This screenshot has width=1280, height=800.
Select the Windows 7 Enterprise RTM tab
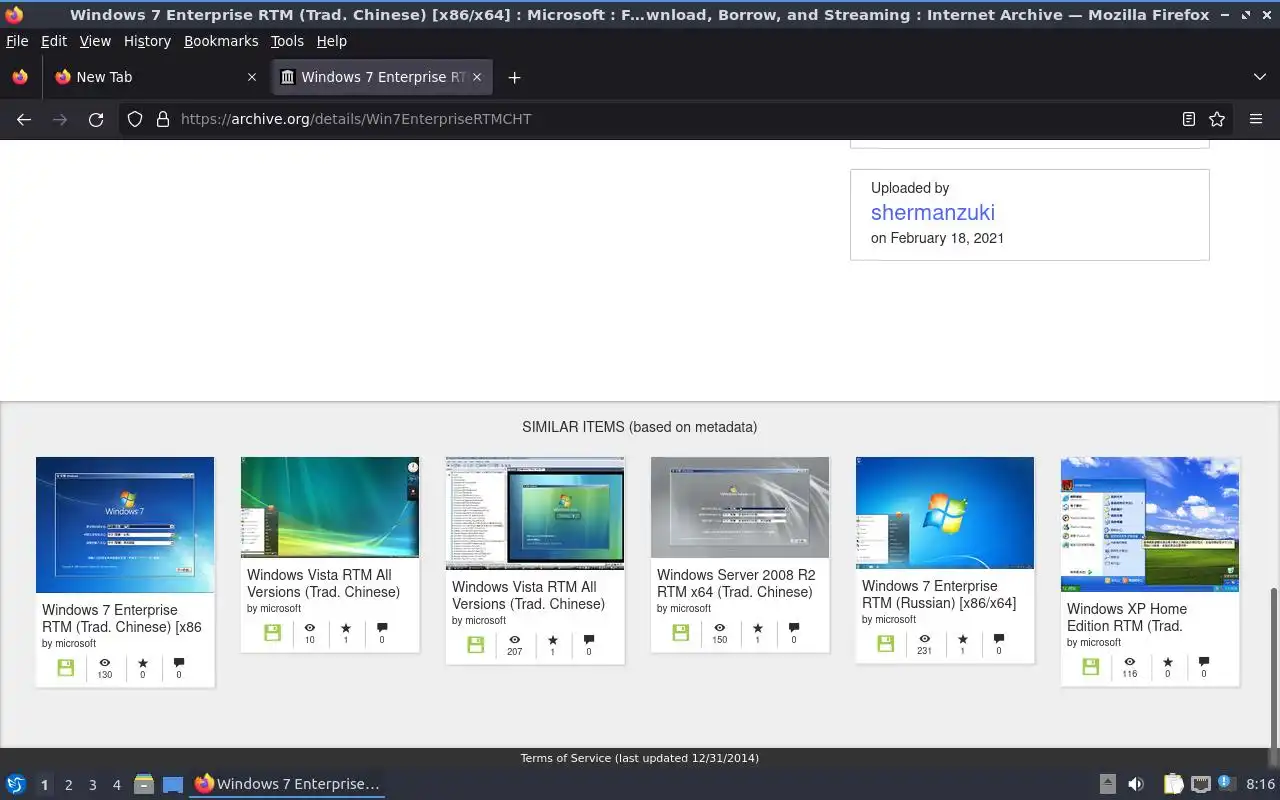click(x=382, y=77)
